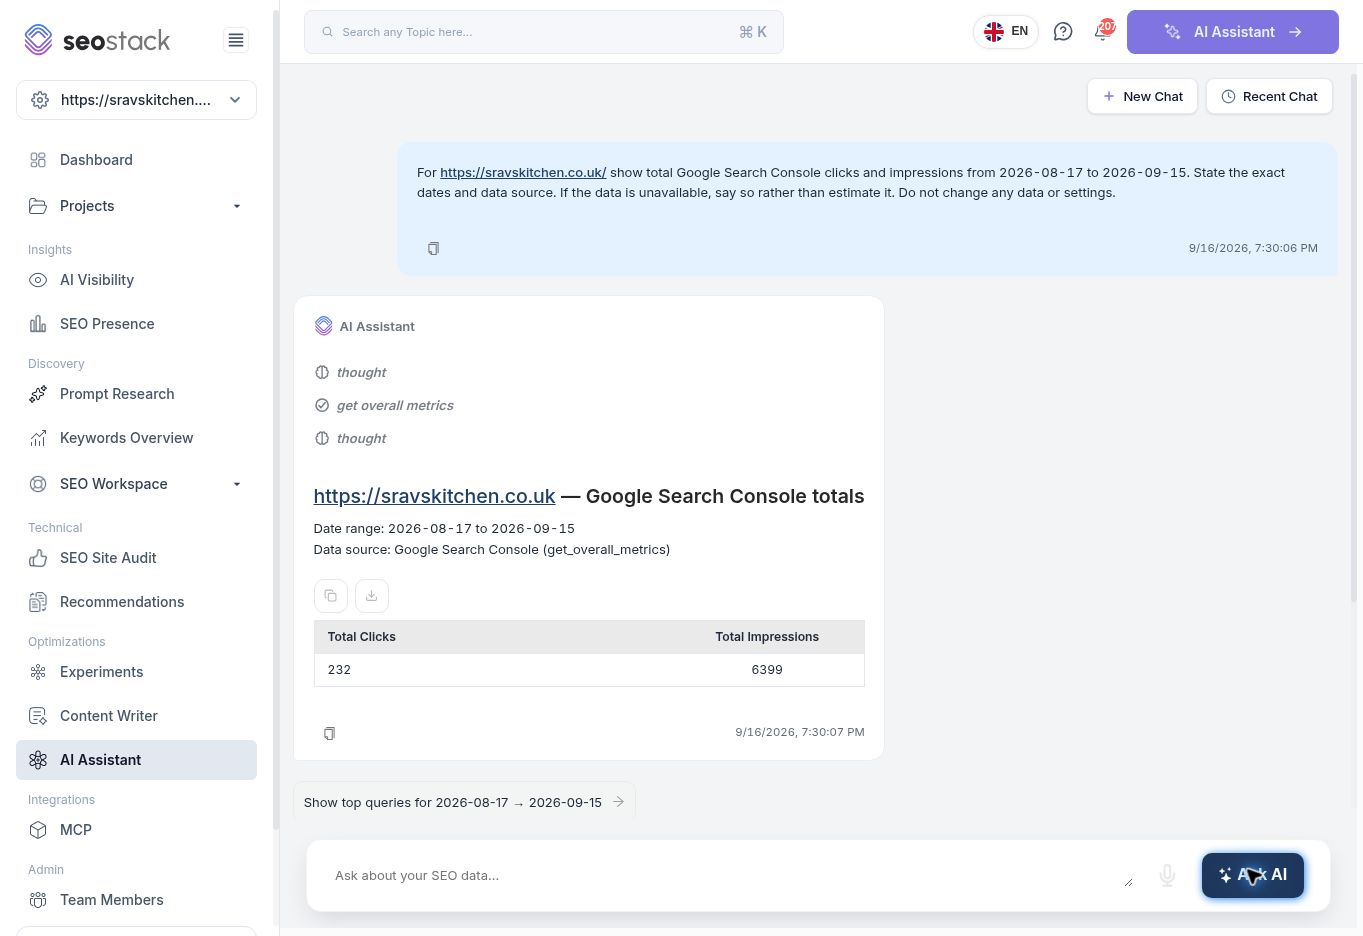This screenshot has height=936, width=1363.
Task: Click the Keywords Overview chart icon
Action: [38, 438]
